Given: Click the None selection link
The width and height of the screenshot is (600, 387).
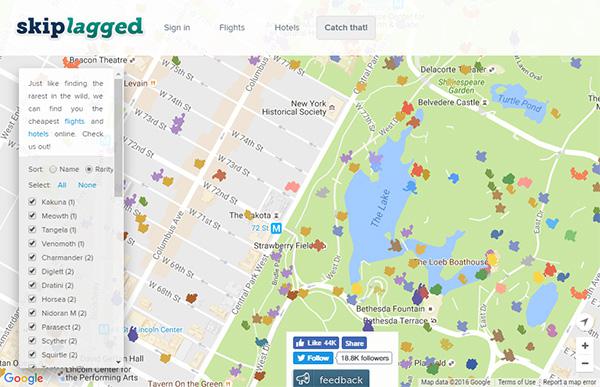Looking at the screenshot, I should [x=87, y=185].
